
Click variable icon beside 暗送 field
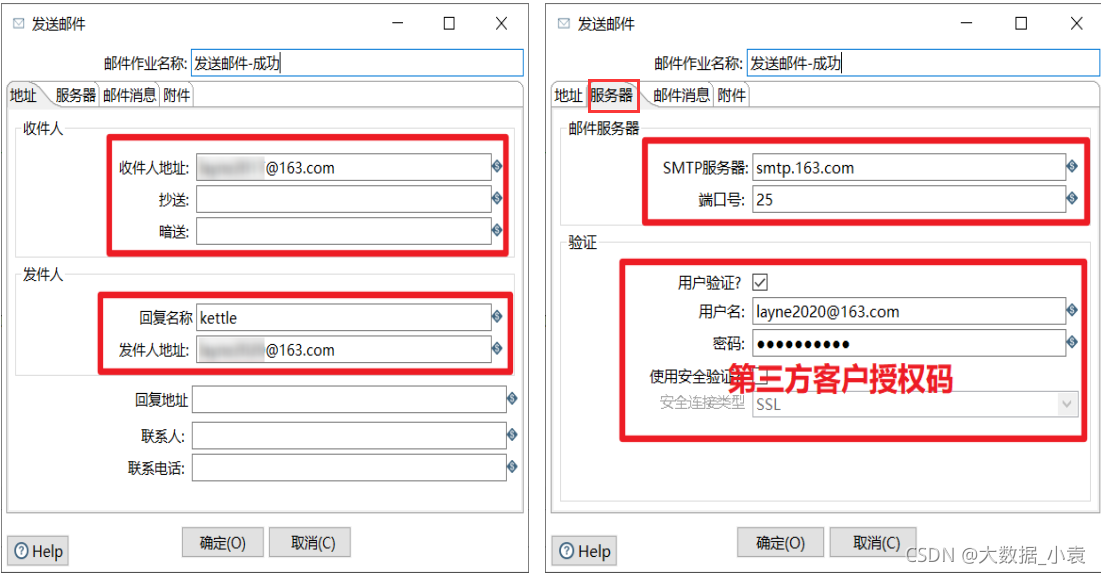(x=496, y=230)
